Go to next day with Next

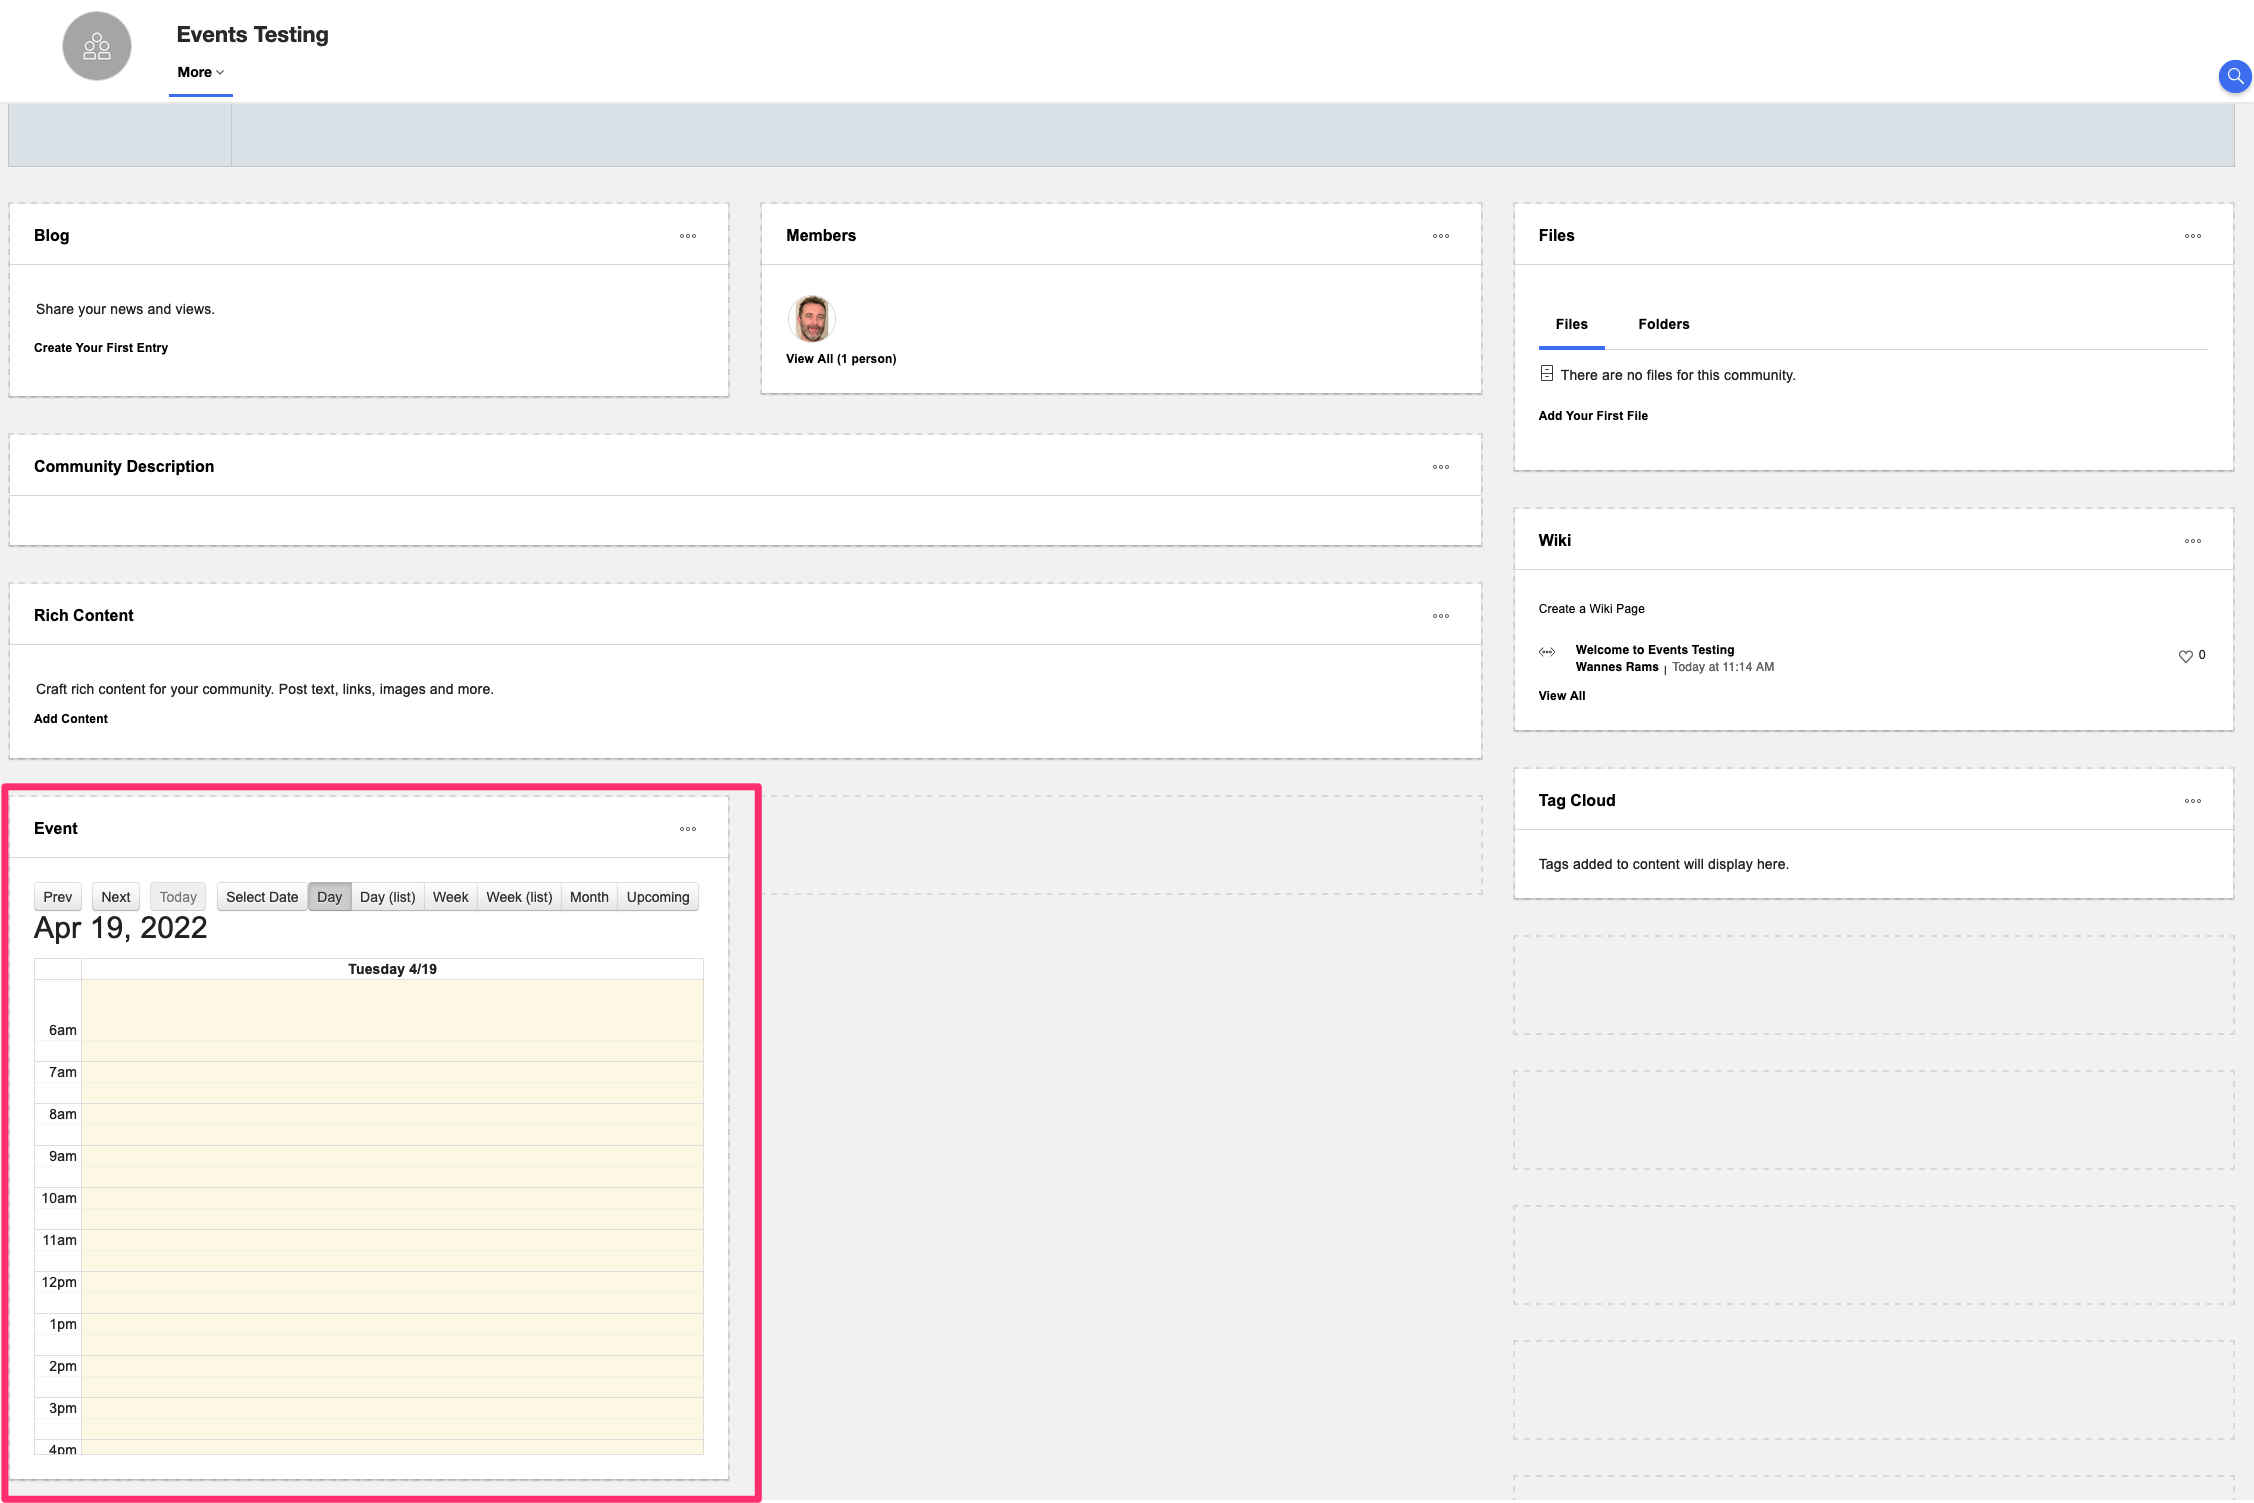pyautogui.click(x=116, y=897)
